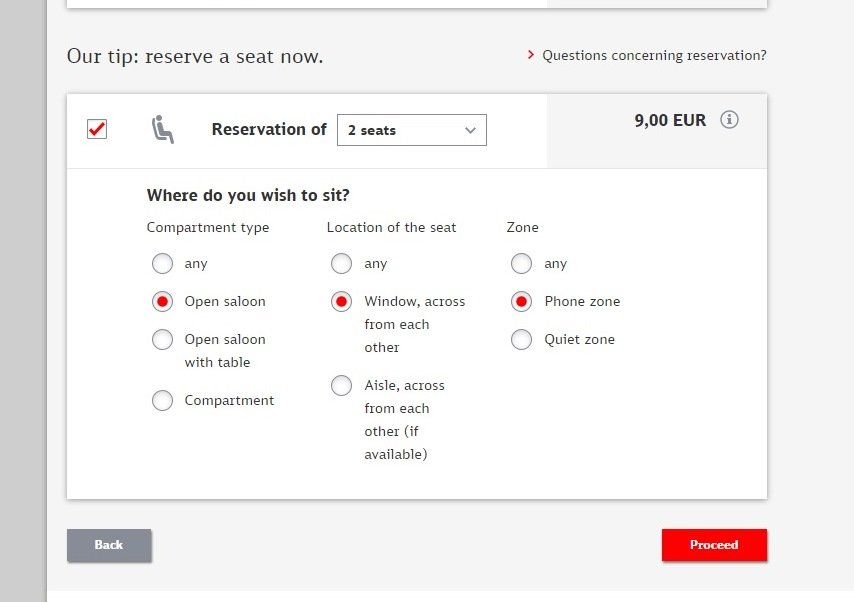Click the info icon beside 9,00 EUR

729,119
